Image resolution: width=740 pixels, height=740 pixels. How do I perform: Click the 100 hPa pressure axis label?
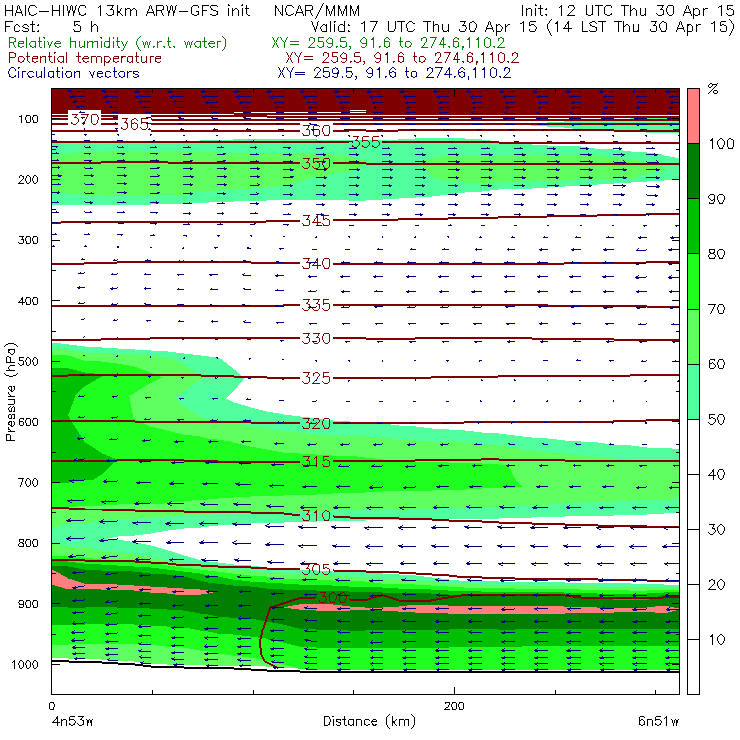[x=28, y=119]
